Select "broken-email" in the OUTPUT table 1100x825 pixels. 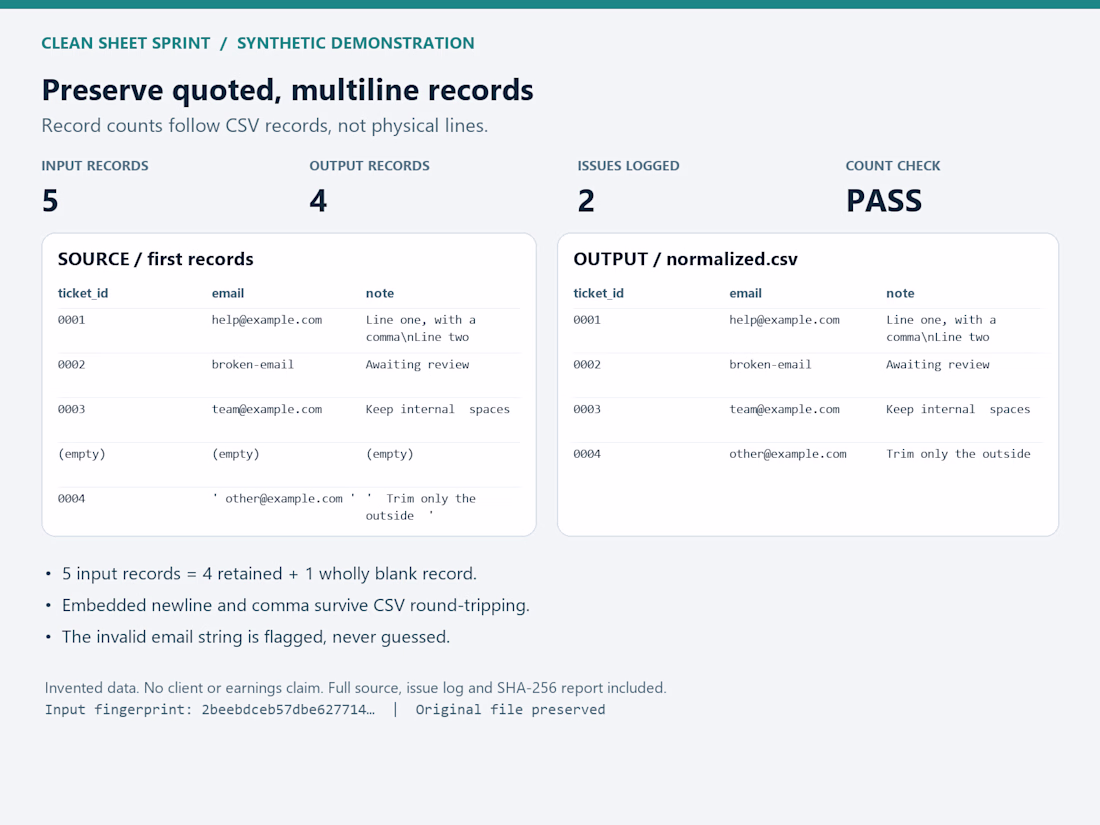[770, 365]
